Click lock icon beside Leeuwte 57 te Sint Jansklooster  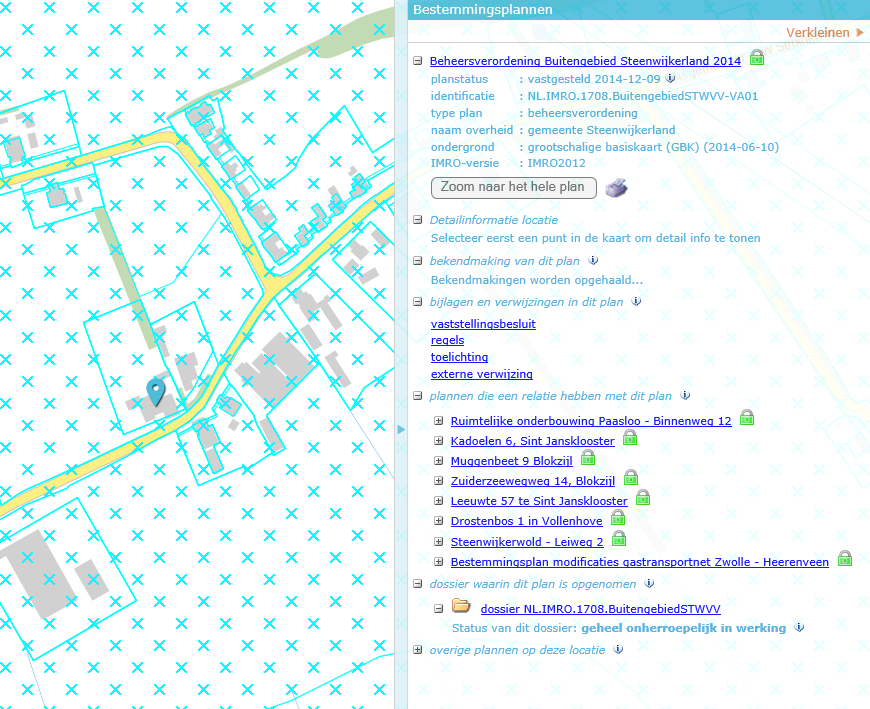coord(643,497)
